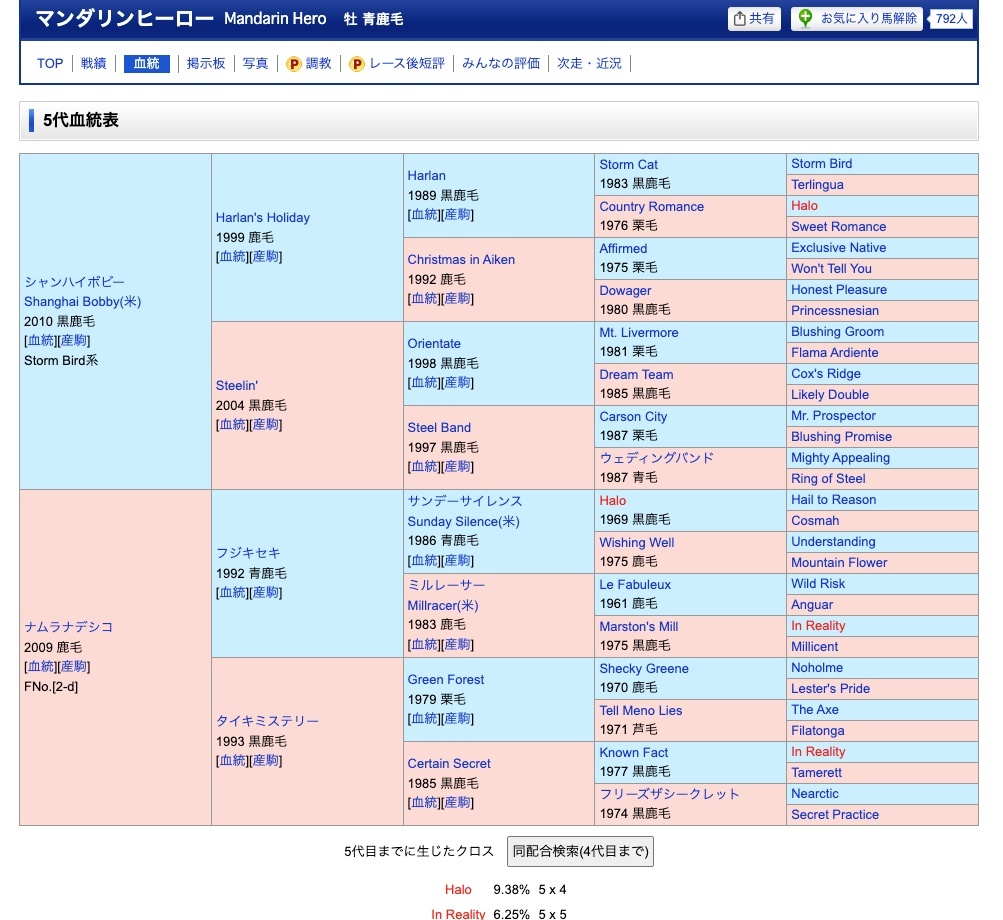Click the 792人 favorites count
Viewport: 1003px width, 920px height.
[951, 19]
